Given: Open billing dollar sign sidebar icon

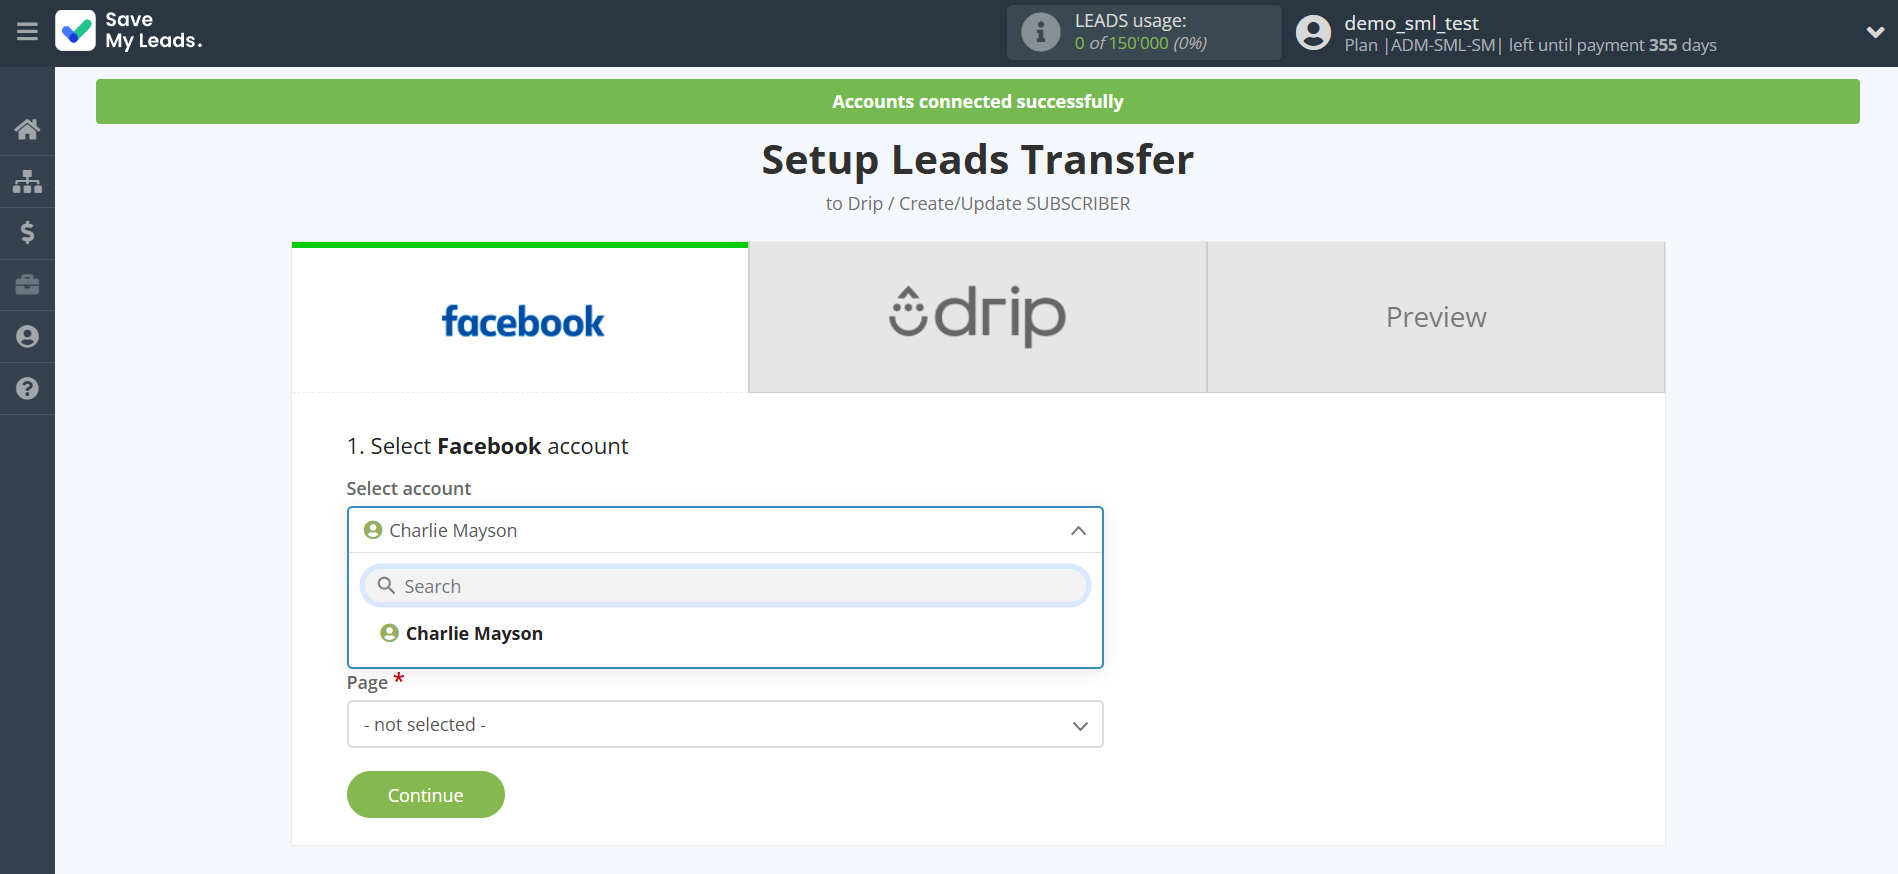Looking at the screenshot, I should tap(27, 233).
